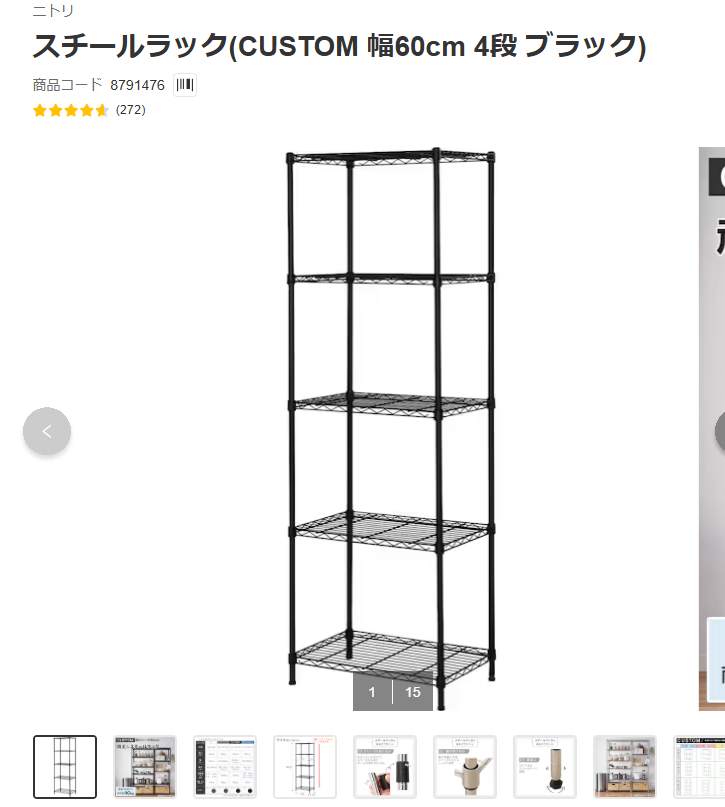Advance to next image with right arrow
The height and width of the screenshot is (807, 725).
pos(720,431)
